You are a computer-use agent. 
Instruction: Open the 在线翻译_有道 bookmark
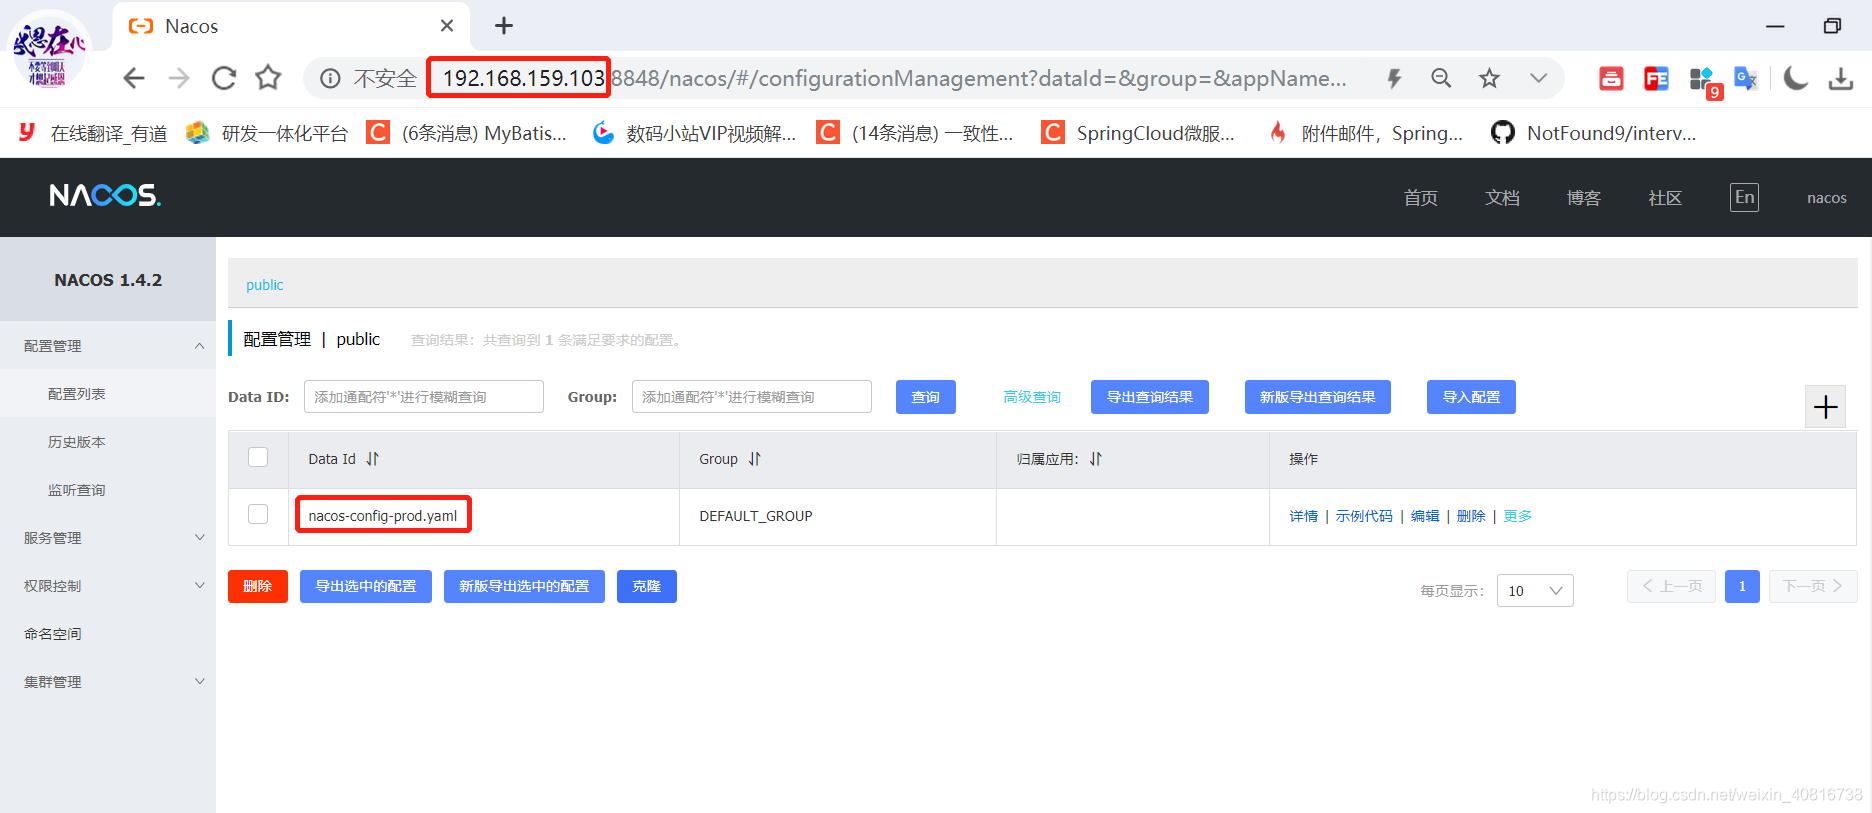93,133
